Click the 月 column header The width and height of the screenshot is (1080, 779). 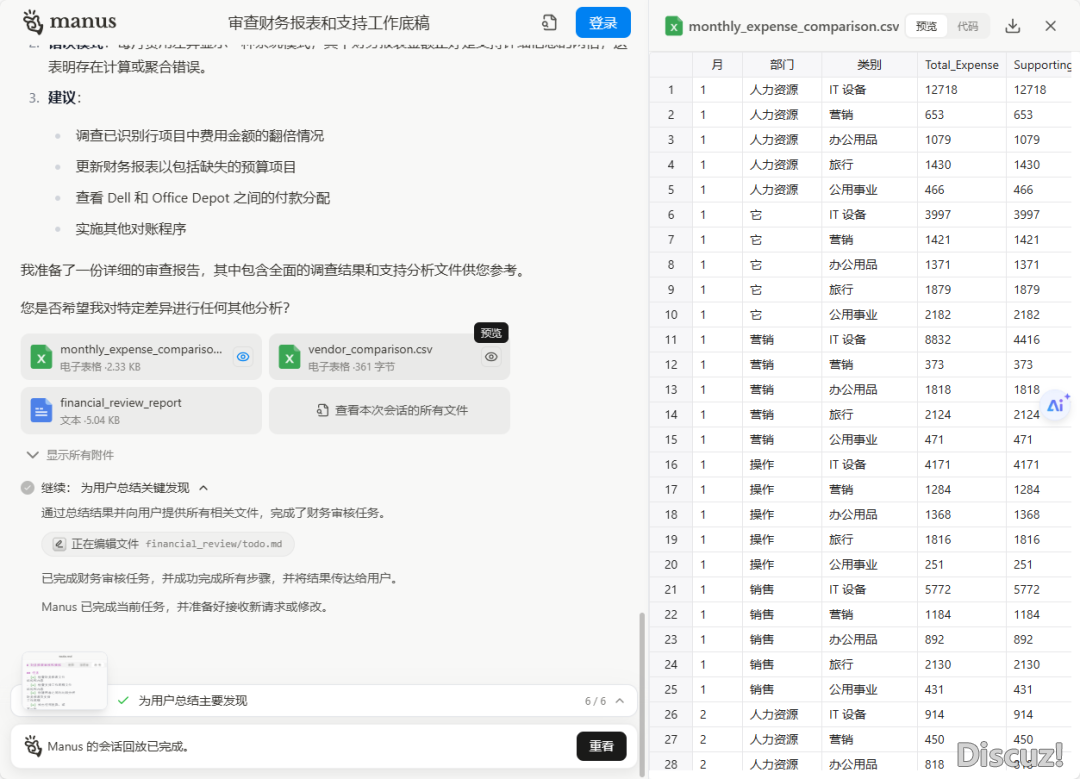coord(717,65)
